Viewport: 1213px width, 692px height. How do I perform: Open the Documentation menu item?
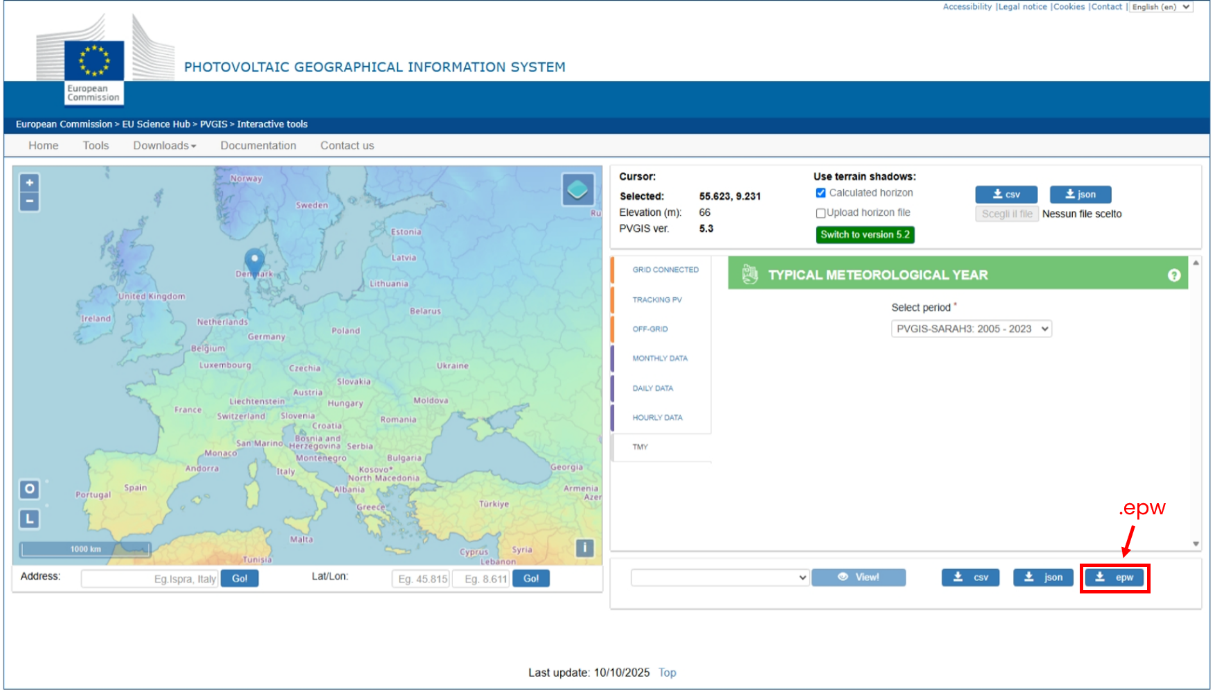[258, 146]
